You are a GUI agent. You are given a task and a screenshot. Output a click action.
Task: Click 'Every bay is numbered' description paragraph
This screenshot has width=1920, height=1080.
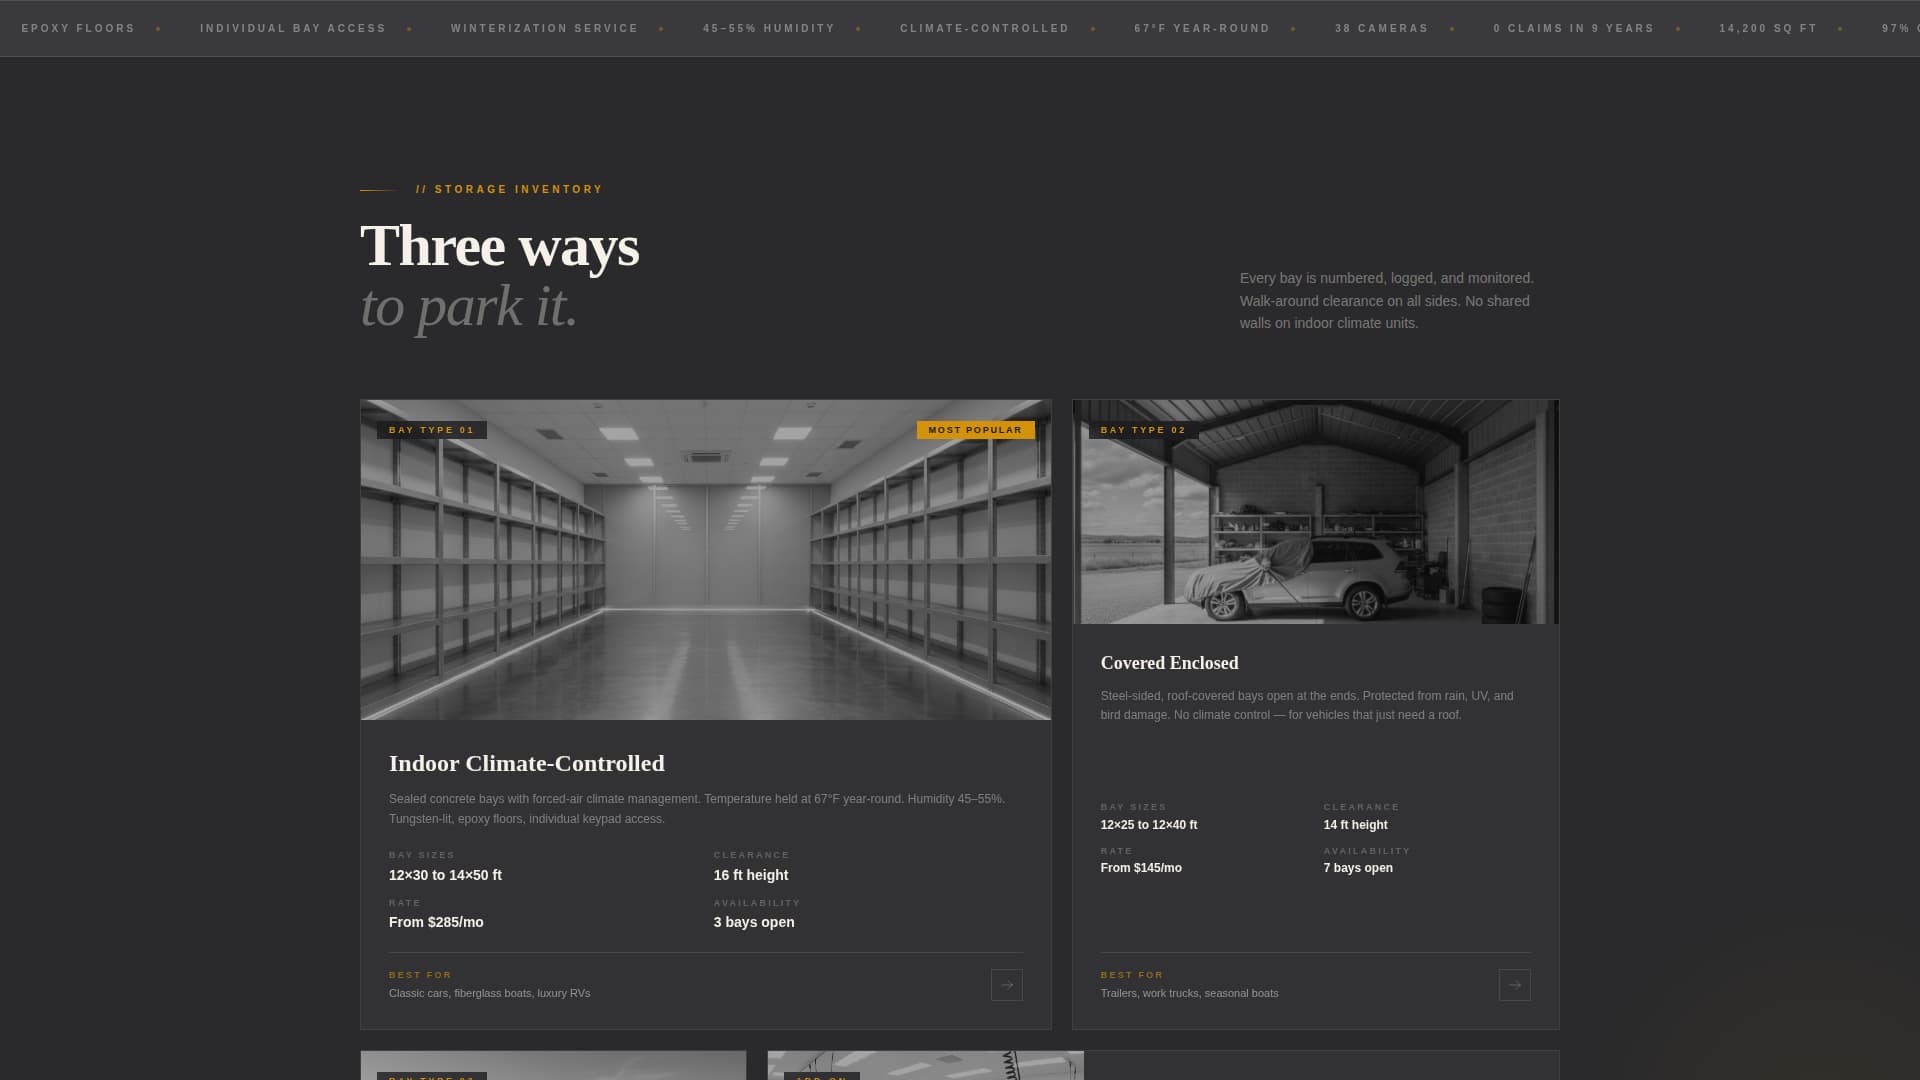click(x=1387, y=301)
